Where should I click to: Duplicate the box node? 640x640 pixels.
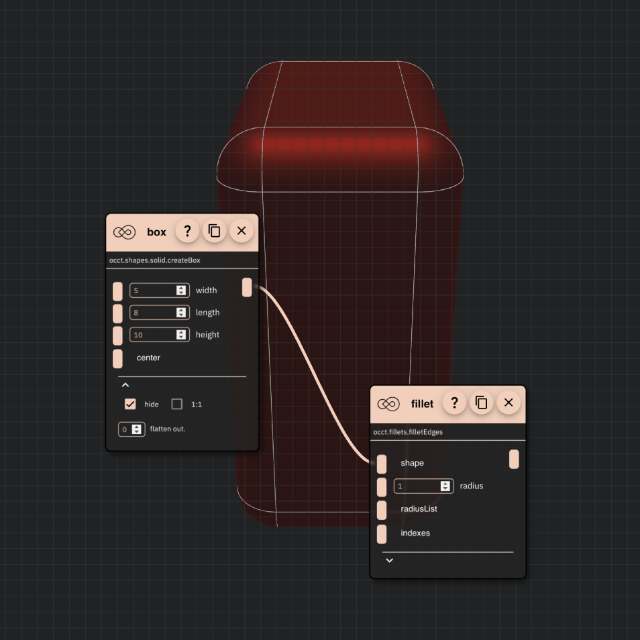pyautogui.click(x=214, y=231)
